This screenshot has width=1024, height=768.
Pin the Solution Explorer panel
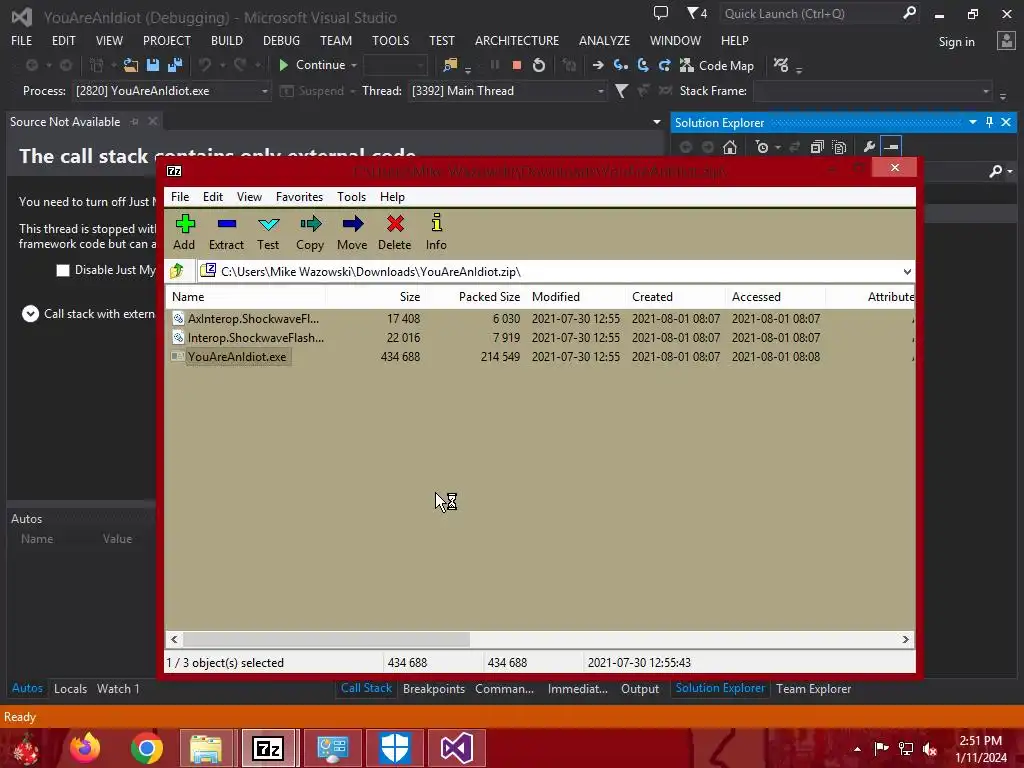pyautogui.click(x=989, y=122)
